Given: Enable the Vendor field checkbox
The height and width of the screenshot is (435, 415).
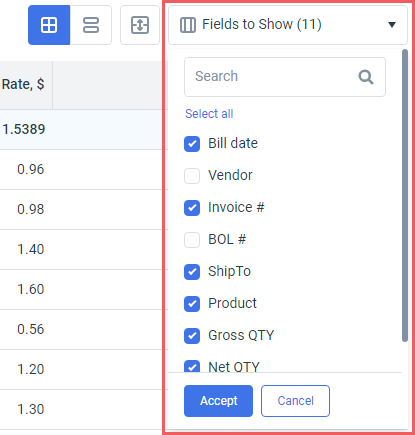Looking at the screenshot, I should 192,176.
